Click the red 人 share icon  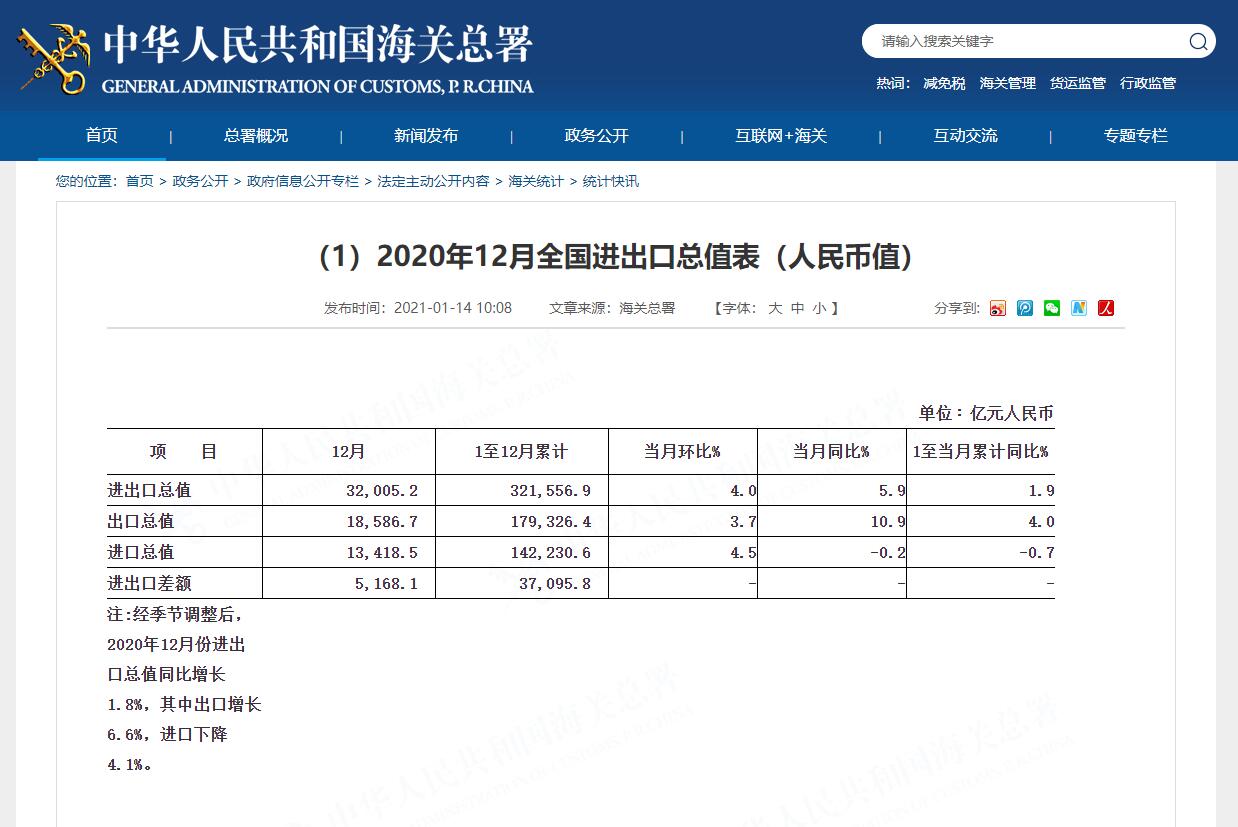[x=1105, y=308]
